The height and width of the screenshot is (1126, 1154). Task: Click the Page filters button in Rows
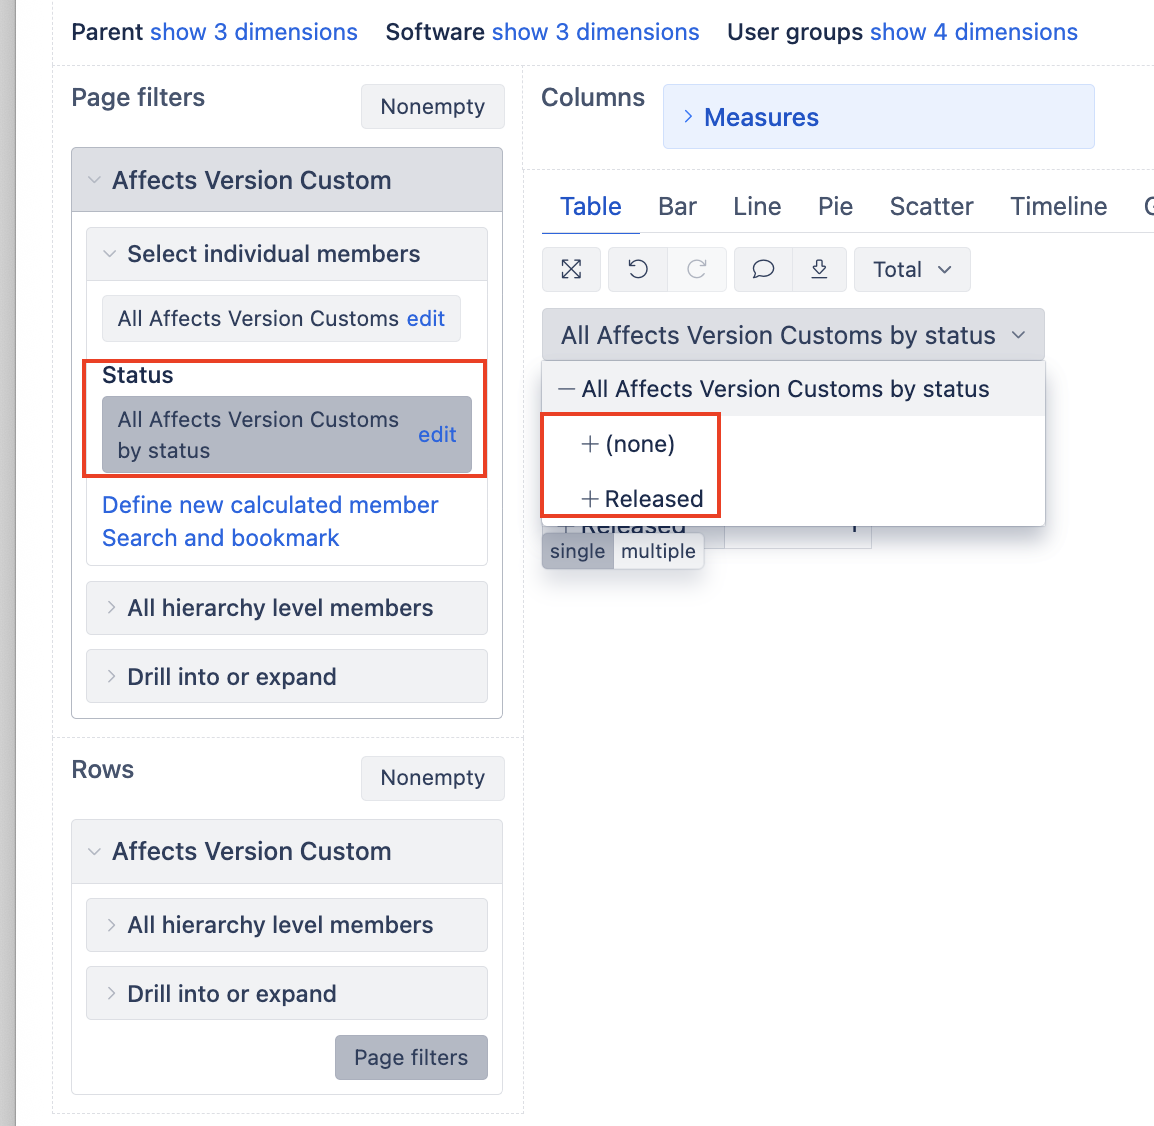(411, 1057)
